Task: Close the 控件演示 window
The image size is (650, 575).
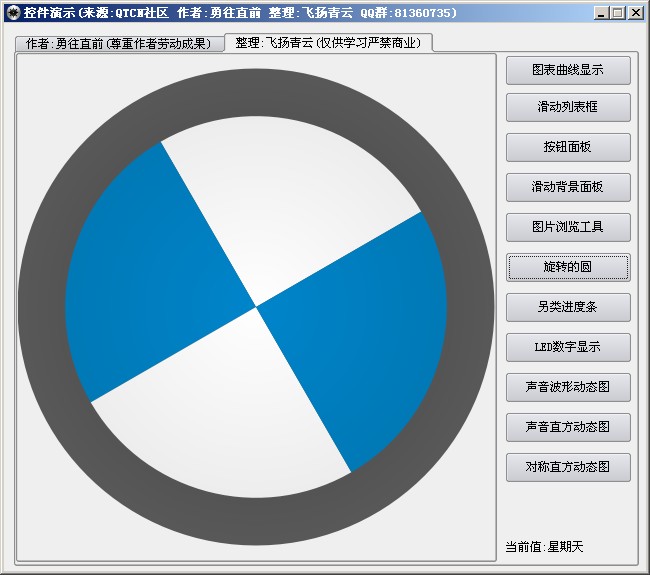Action: click(x=636, y=13)
